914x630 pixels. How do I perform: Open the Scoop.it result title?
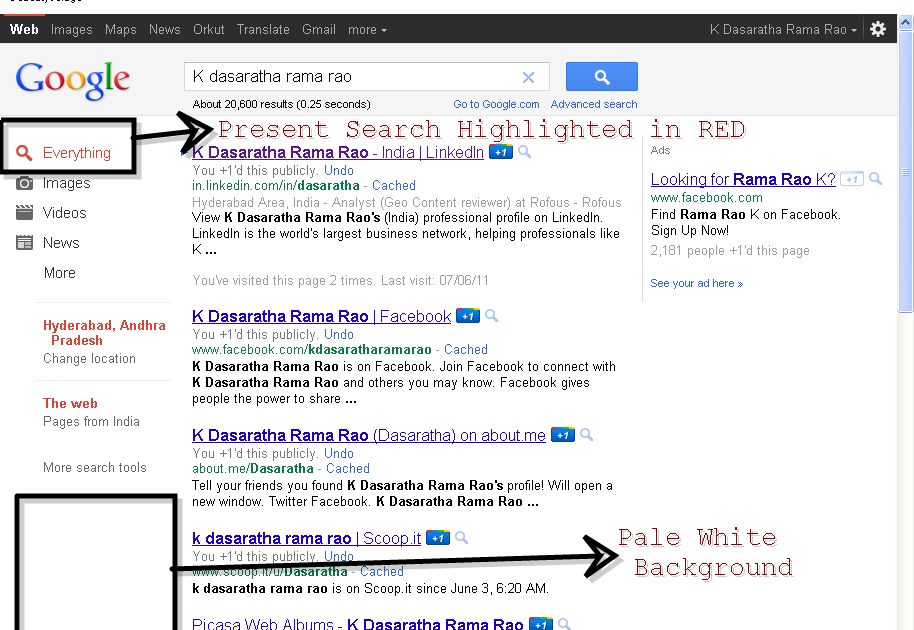click(306, 539)
